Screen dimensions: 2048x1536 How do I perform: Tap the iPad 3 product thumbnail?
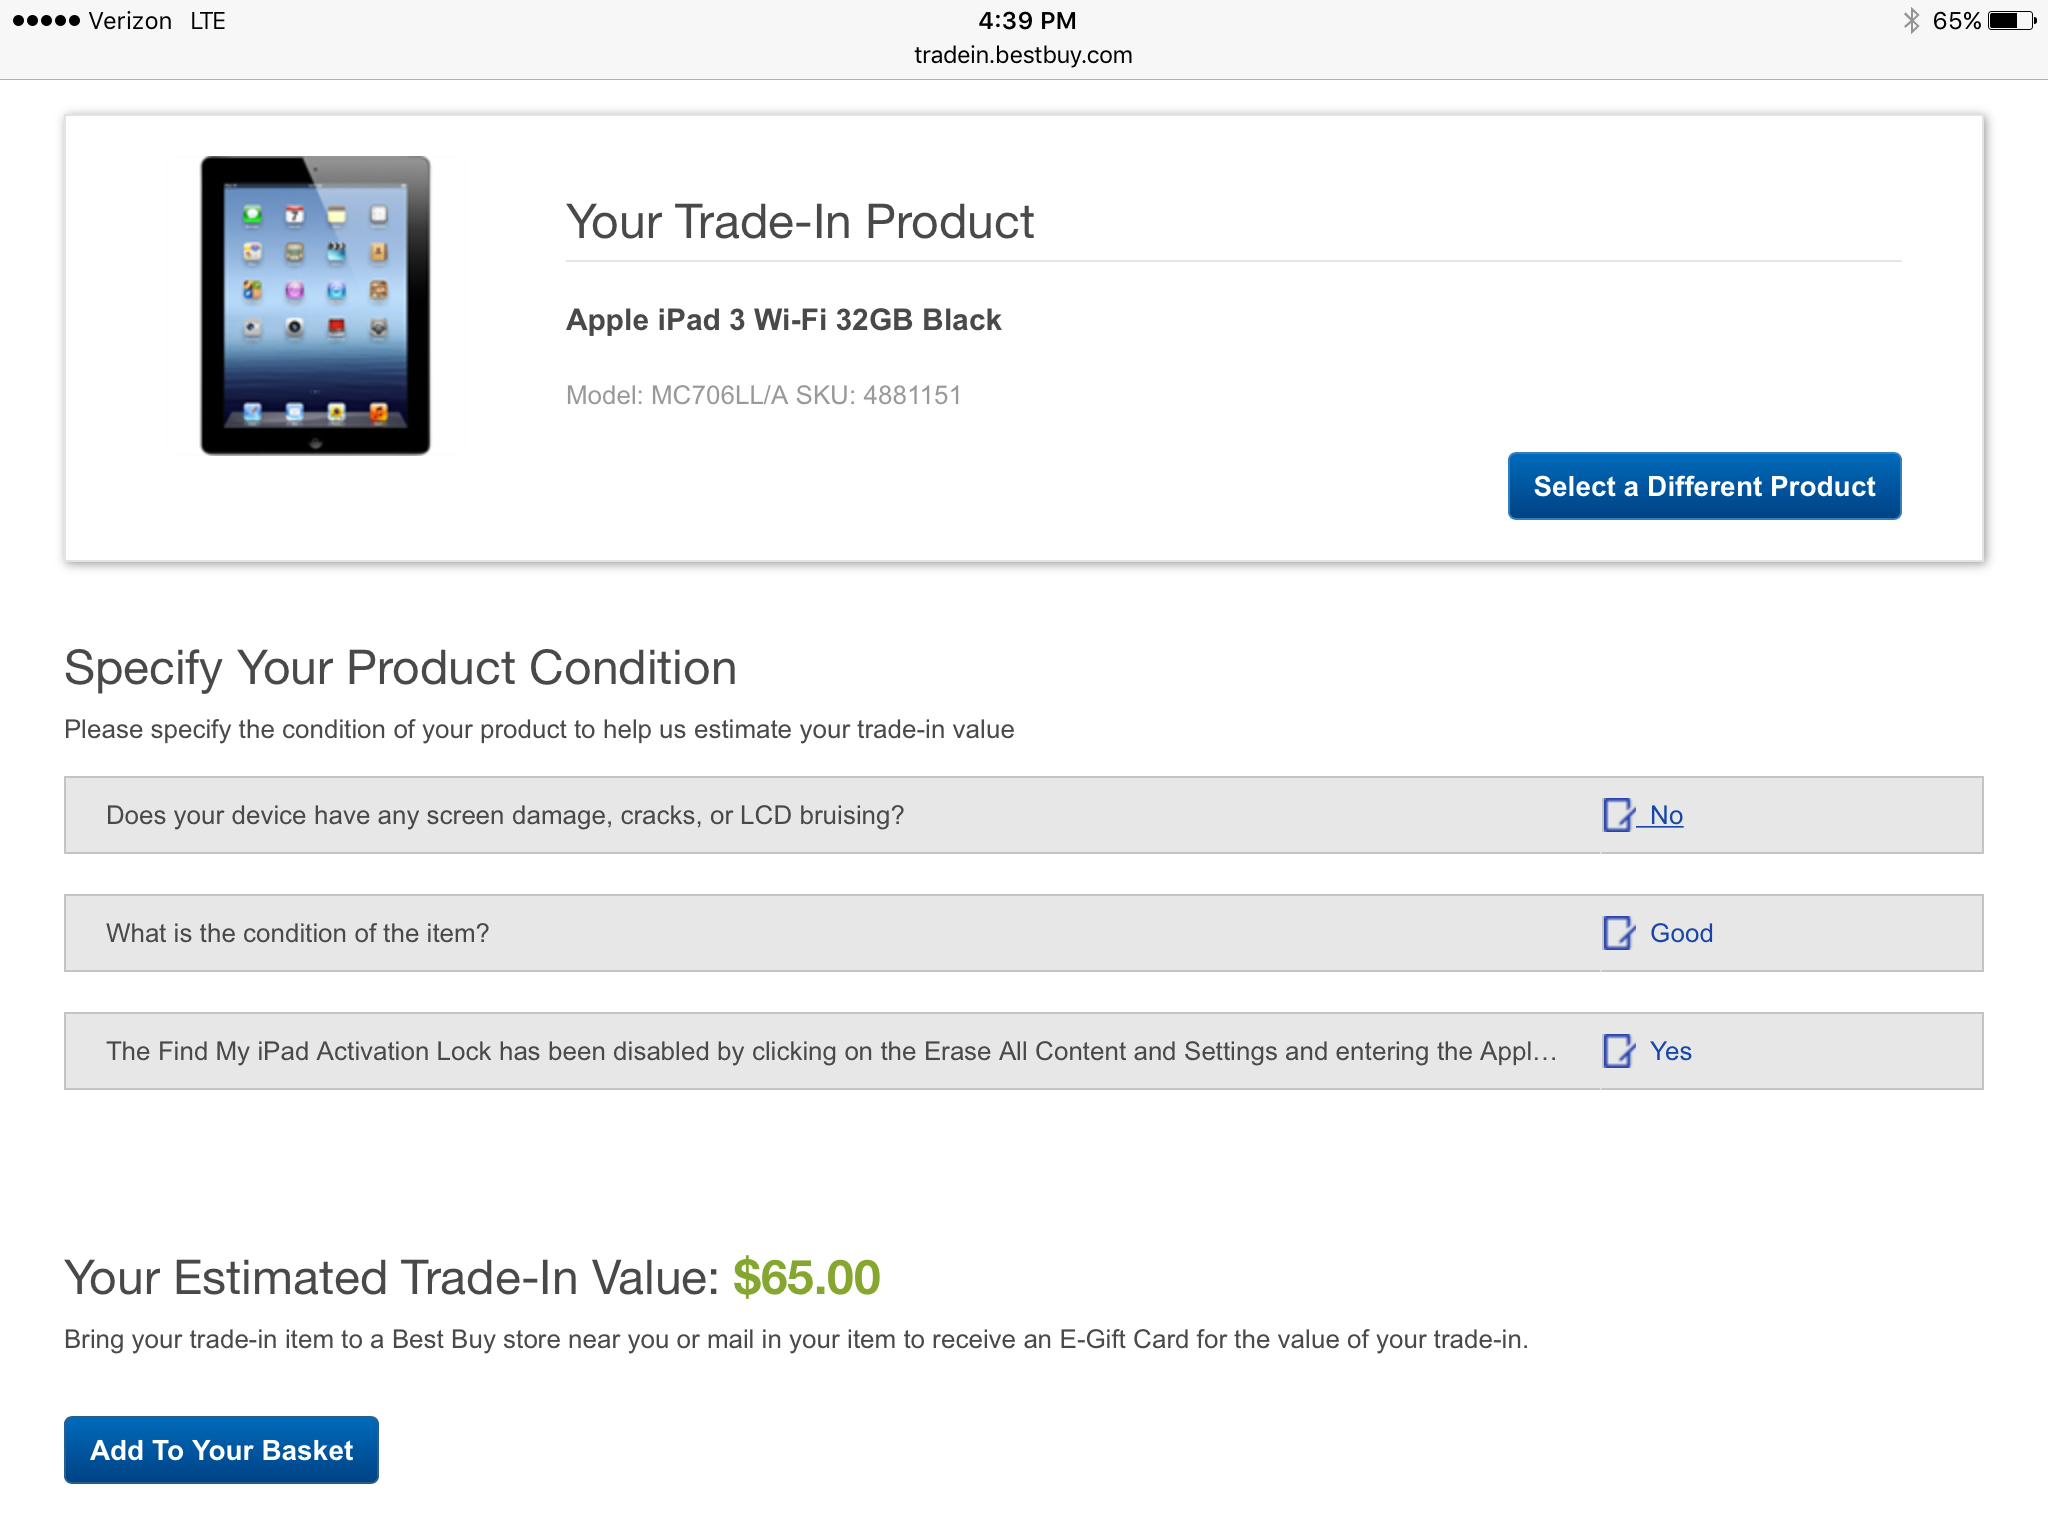point(315,305)
